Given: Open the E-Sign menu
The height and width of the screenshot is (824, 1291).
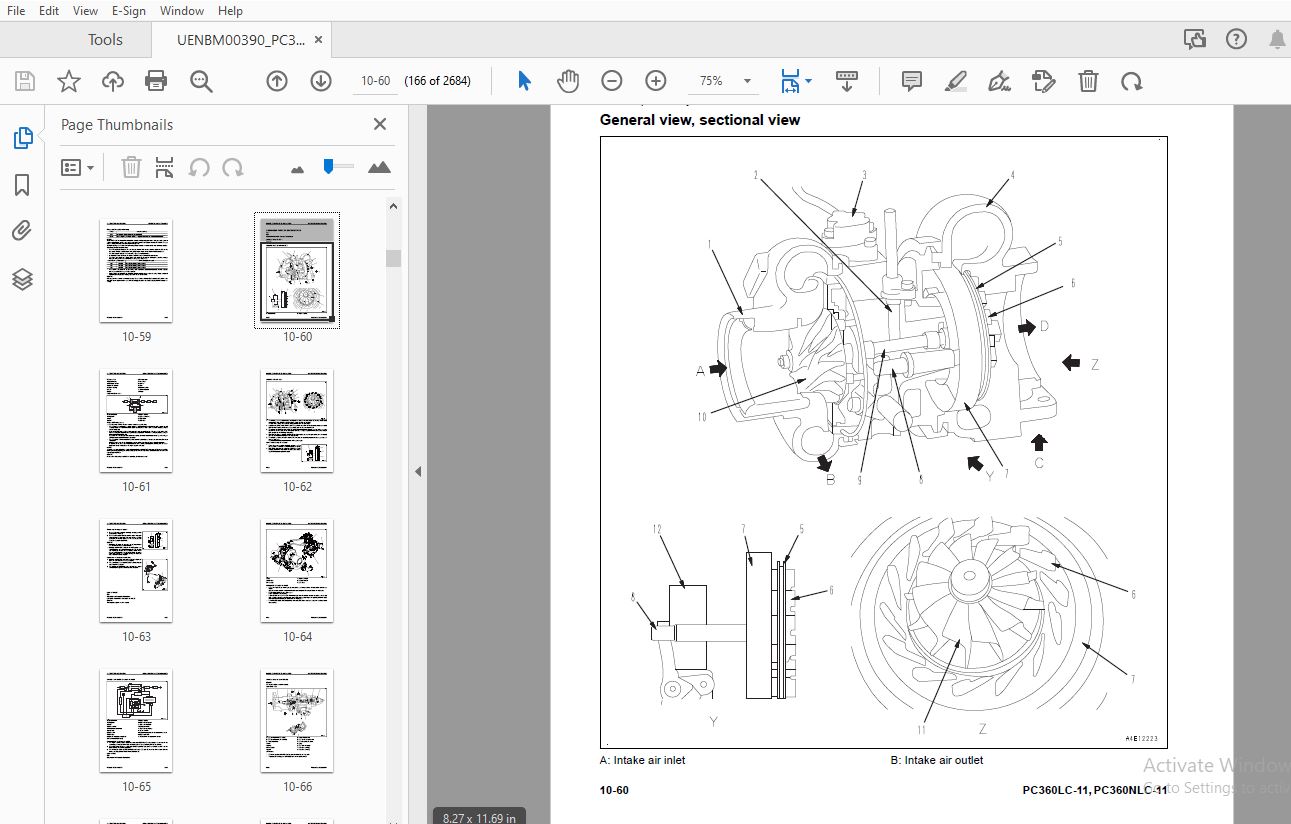Looking at the screenshot, I should (x=128, y=10).
